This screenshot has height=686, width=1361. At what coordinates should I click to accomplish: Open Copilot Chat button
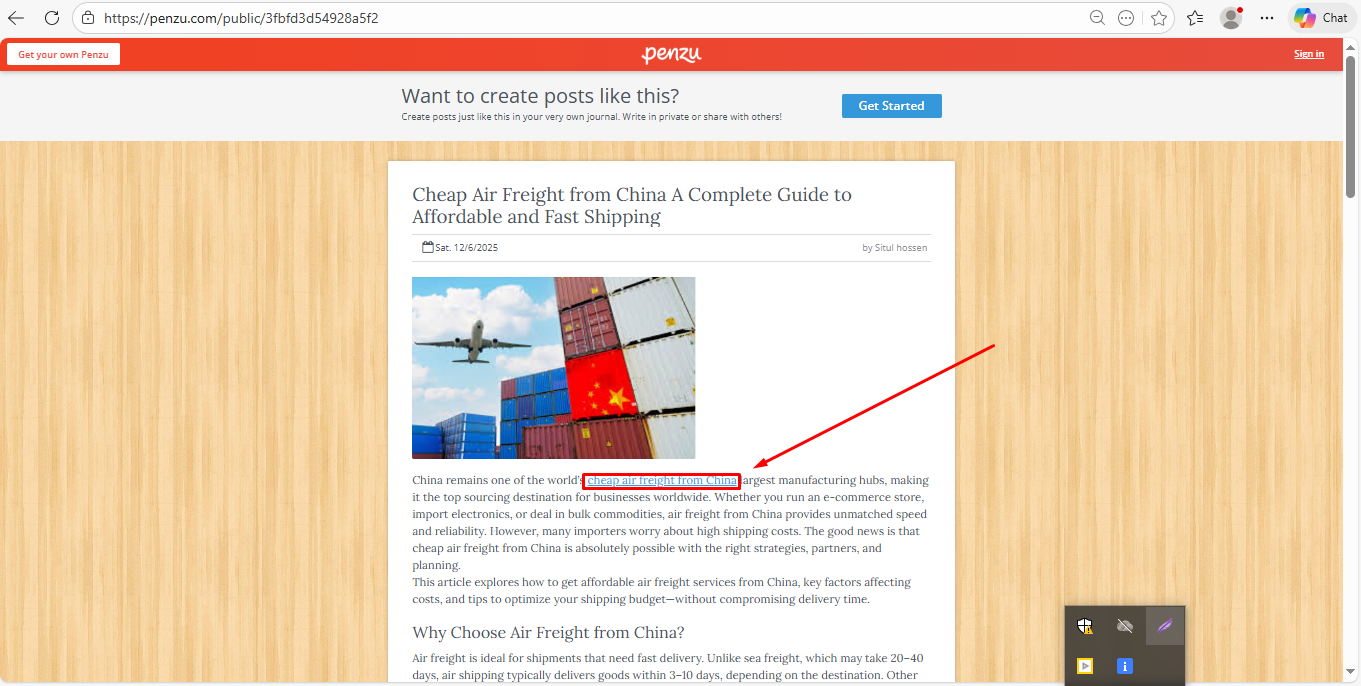[x=1321, y=18]
